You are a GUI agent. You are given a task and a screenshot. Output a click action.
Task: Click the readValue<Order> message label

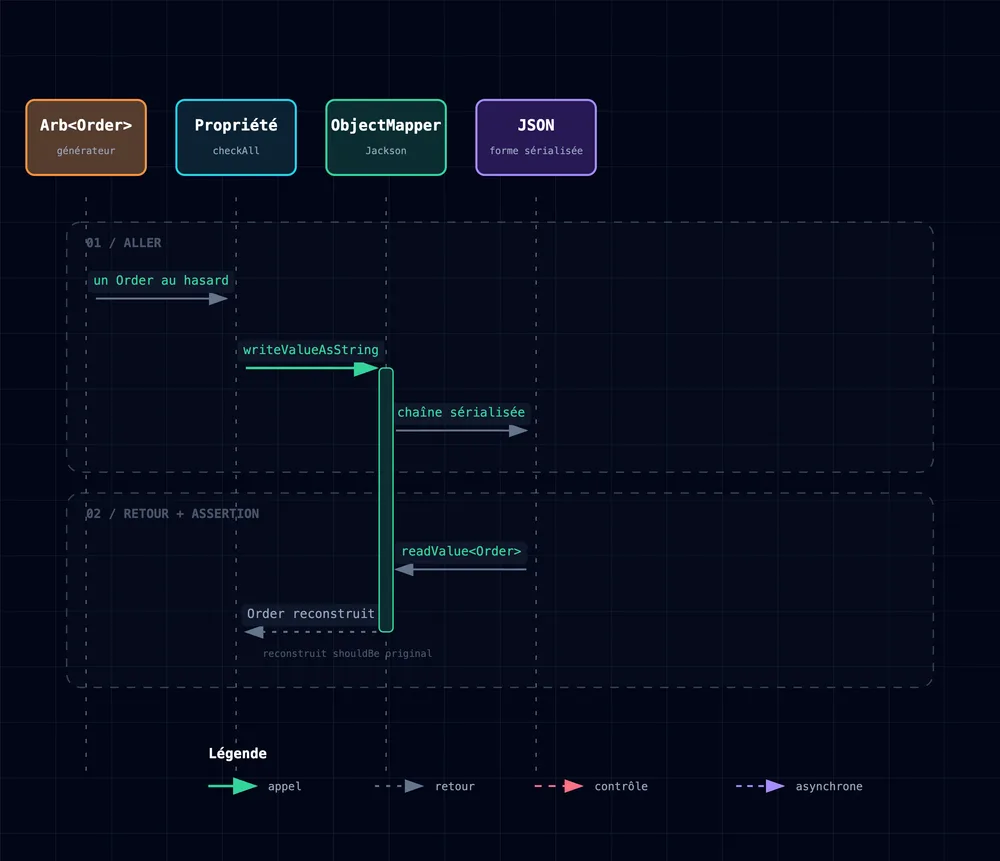click(461, 551)
